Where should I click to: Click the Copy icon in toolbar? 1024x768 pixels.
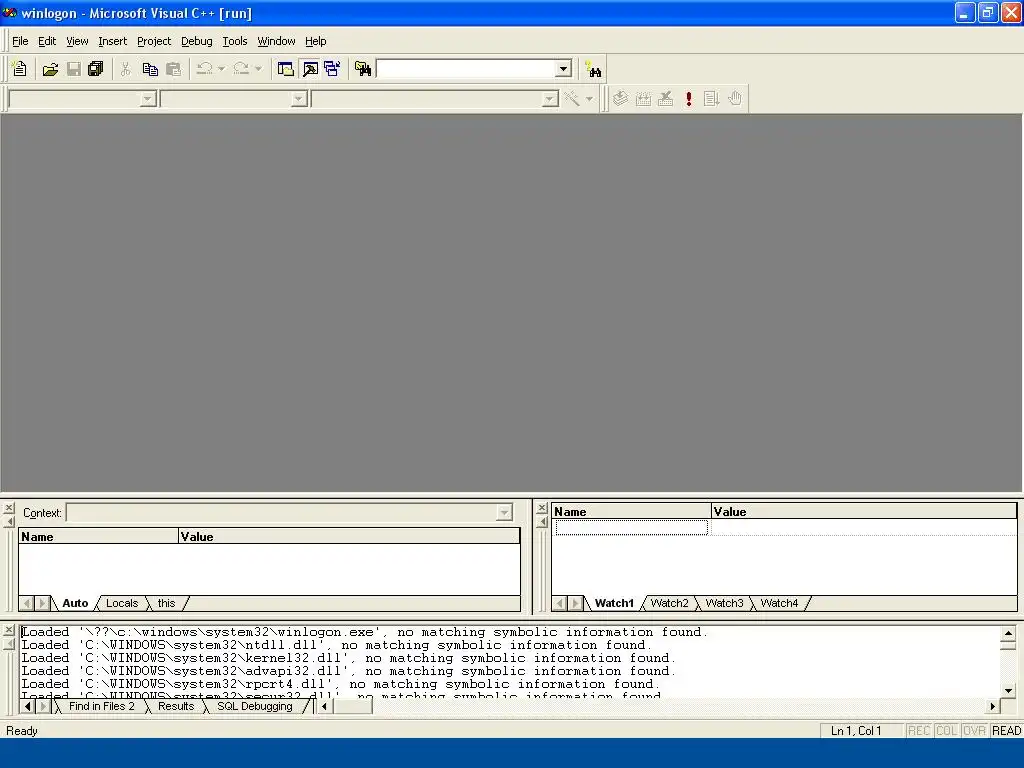coord(150,69)
